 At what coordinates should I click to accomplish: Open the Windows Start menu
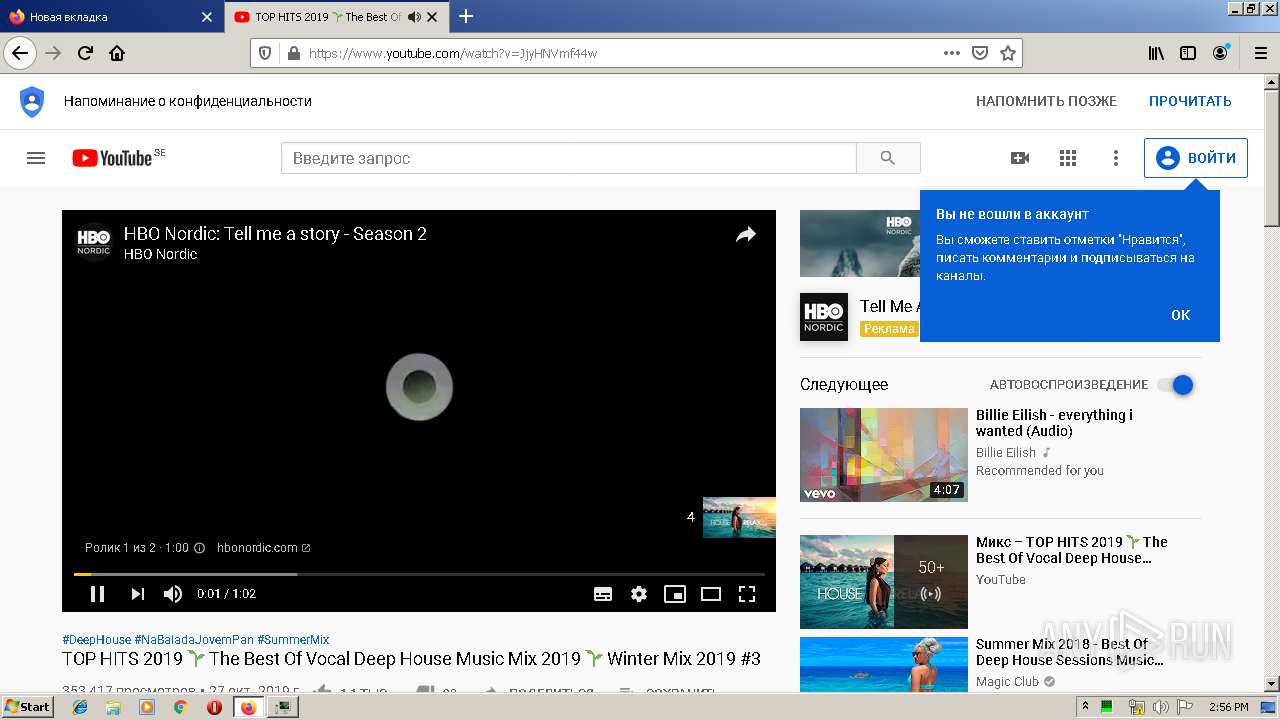tap(27, 707)
